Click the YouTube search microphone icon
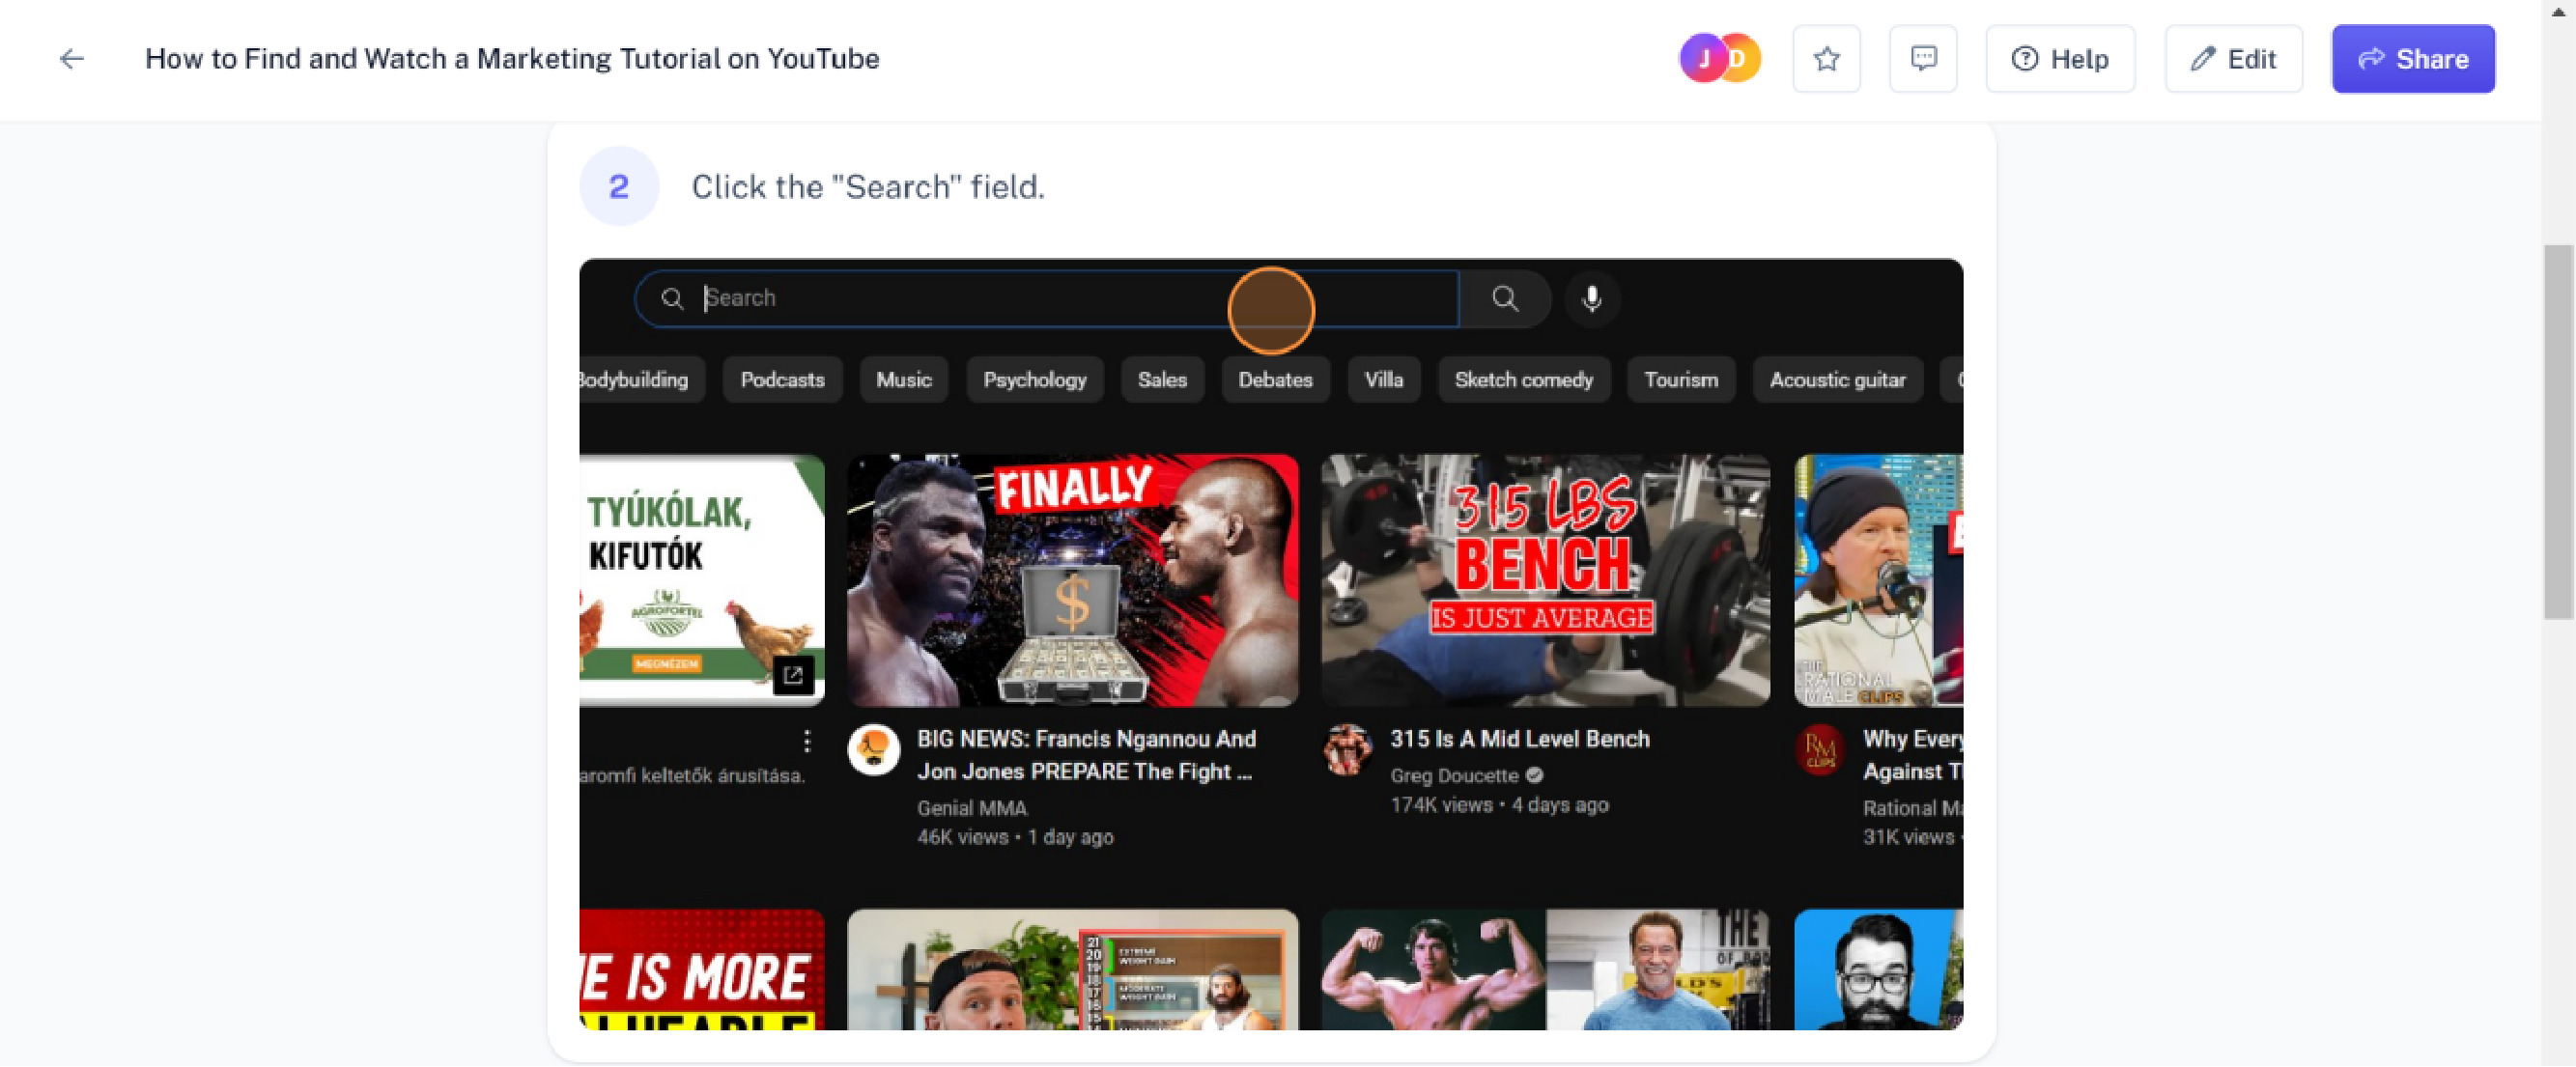Viewport: 2576px width, 1067px height. [1590, 297]
